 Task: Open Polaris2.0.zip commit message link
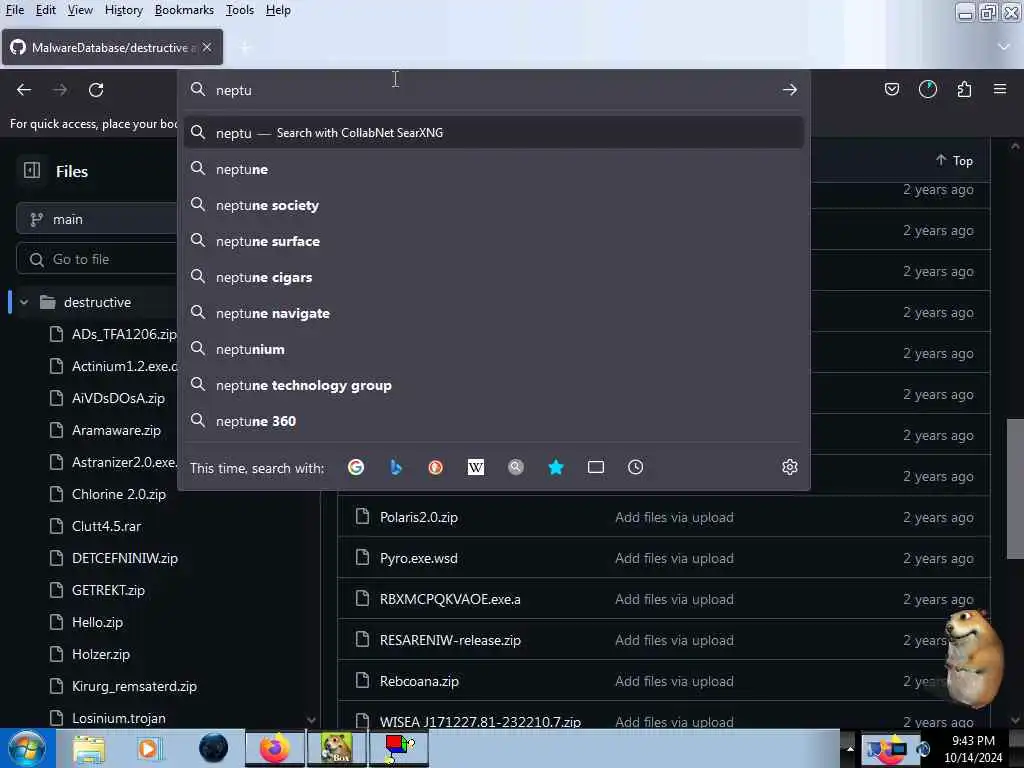click(x=674, y=517)
